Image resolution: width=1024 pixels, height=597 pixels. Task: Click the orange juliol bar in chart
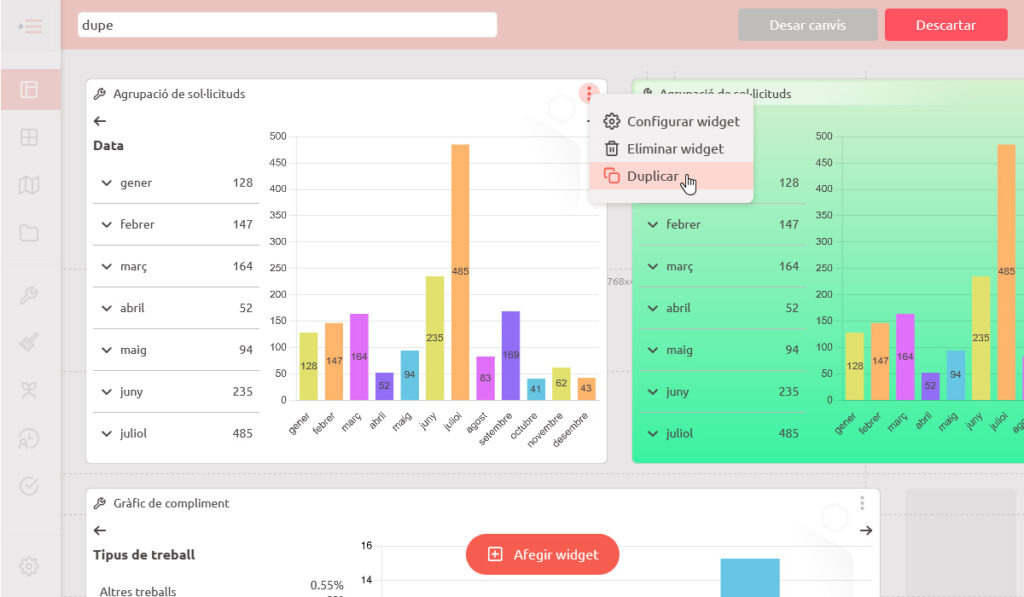tap(460, 272)
